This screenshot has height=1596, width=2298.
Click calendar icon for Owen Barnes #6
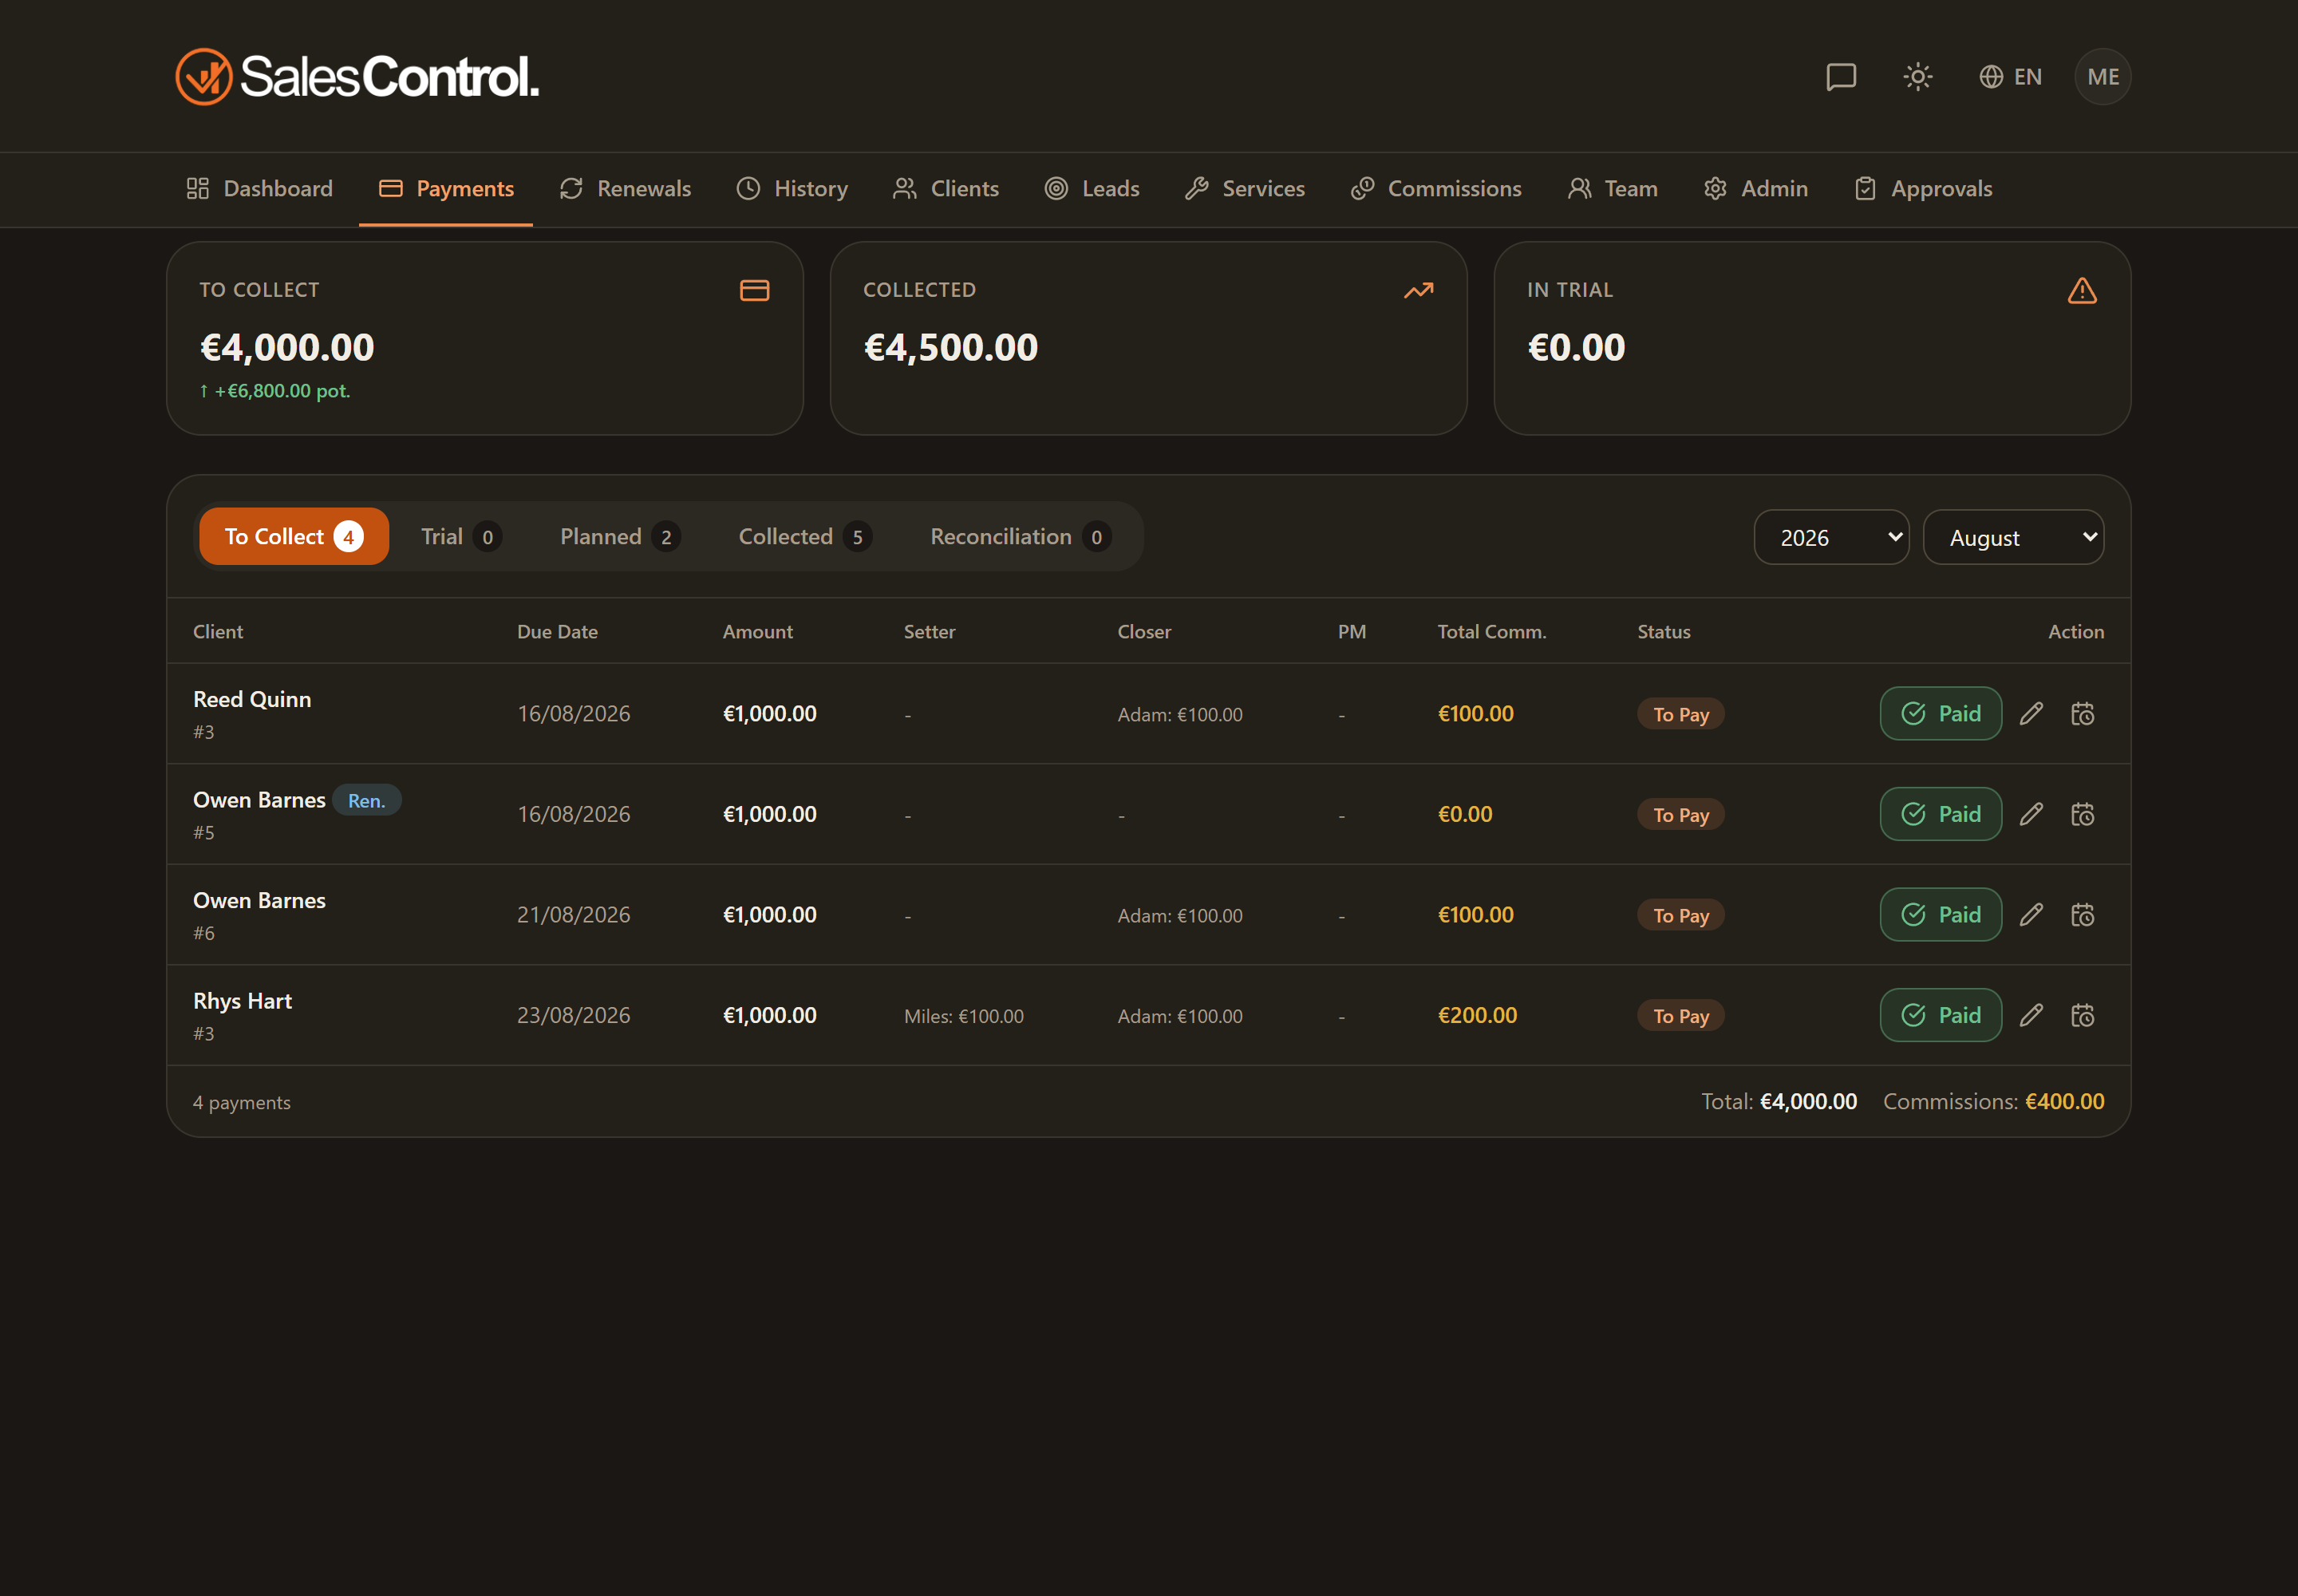point(2082,915)
